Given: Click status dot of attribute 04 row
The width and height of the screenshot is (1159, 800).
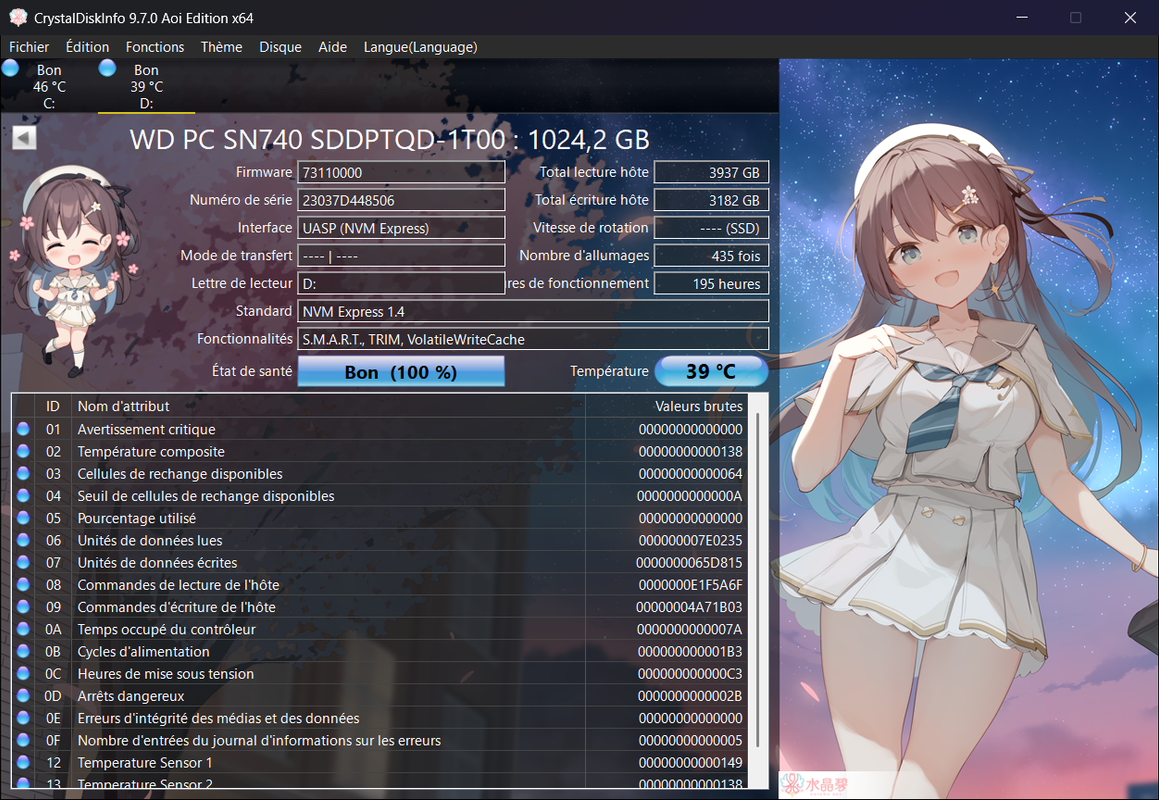Looking at the screenshot, I should point(23,495).
